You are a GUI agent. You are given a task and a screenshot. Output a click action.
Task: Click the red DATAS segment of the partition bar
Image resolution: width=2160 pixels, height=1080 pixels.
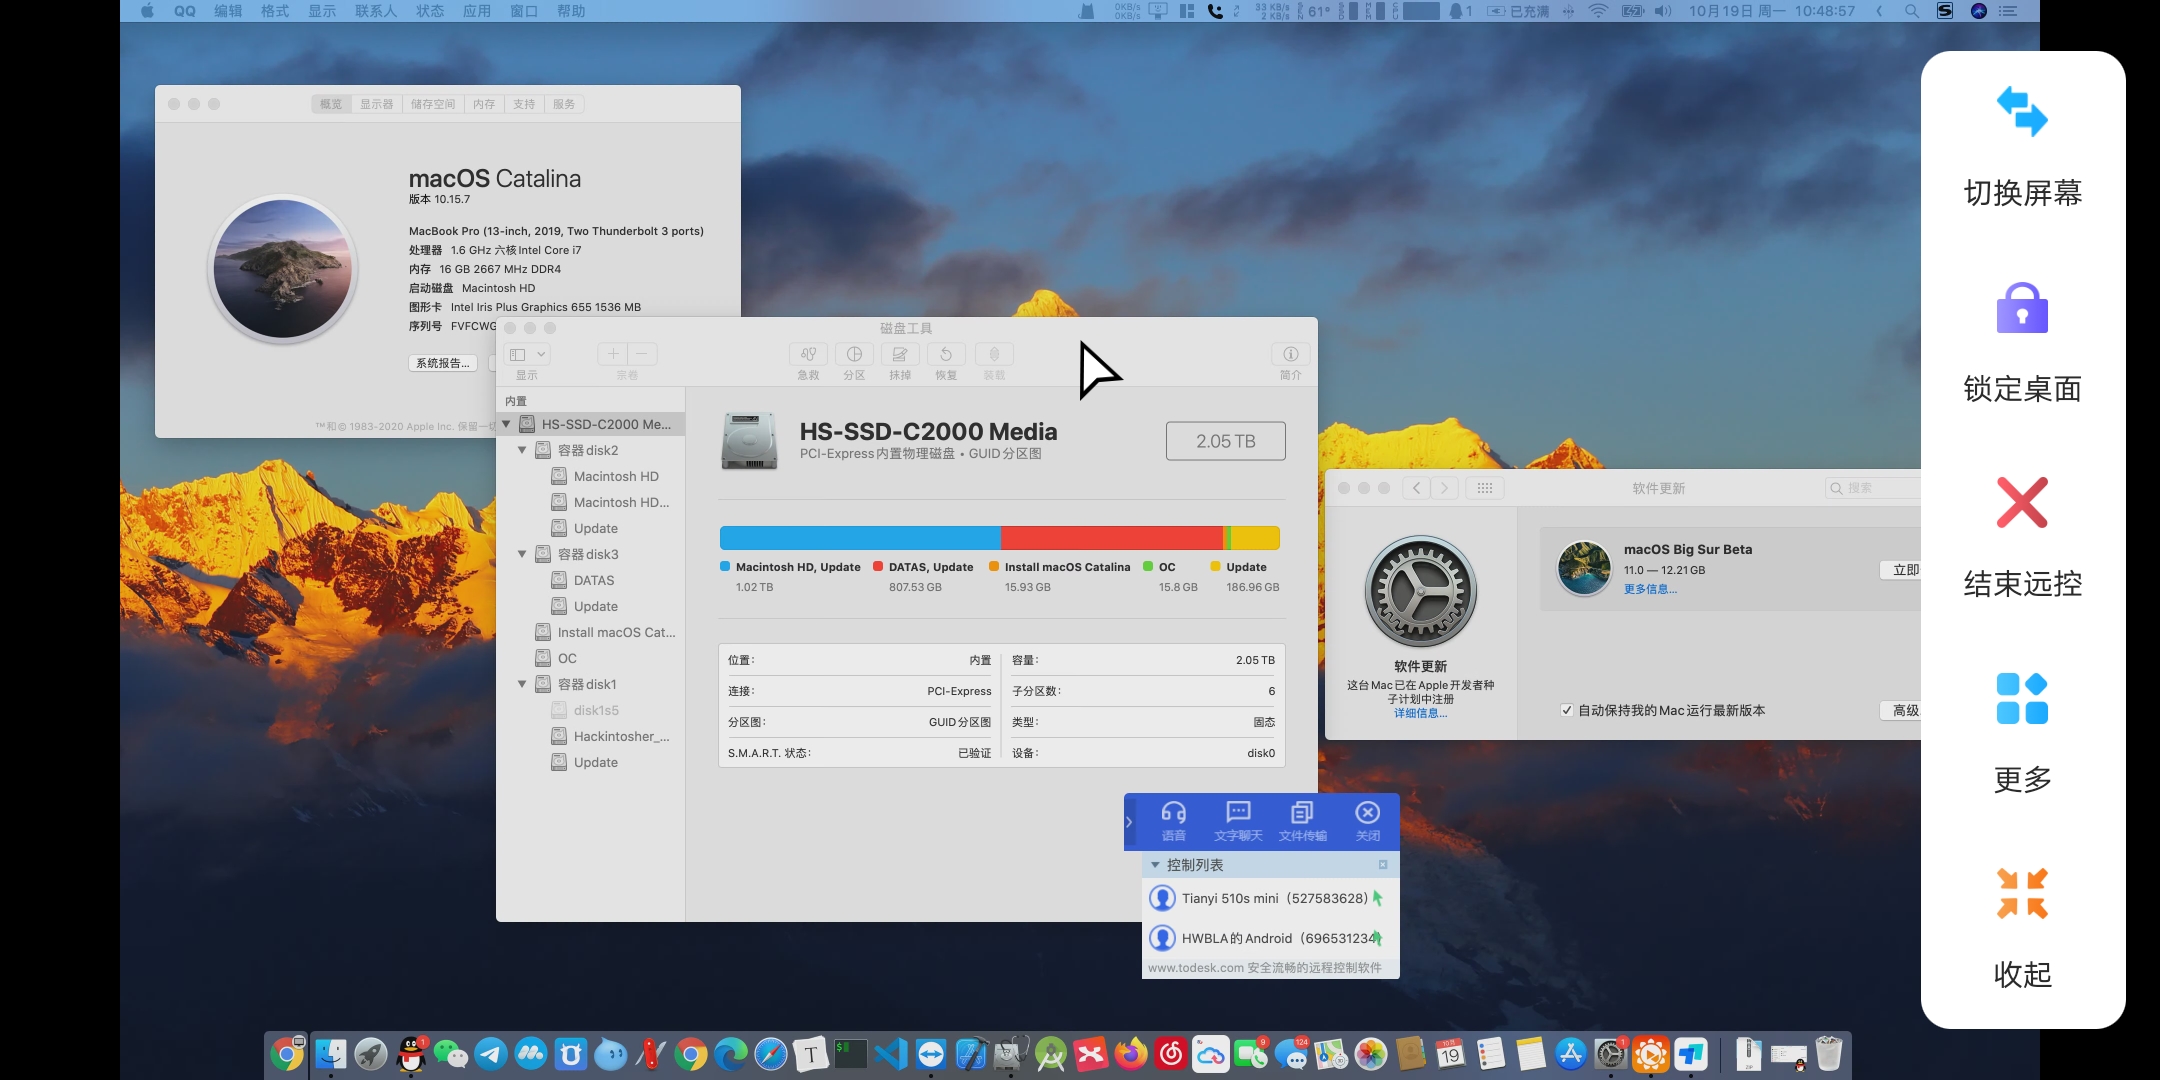click(x=1111, y=538)
